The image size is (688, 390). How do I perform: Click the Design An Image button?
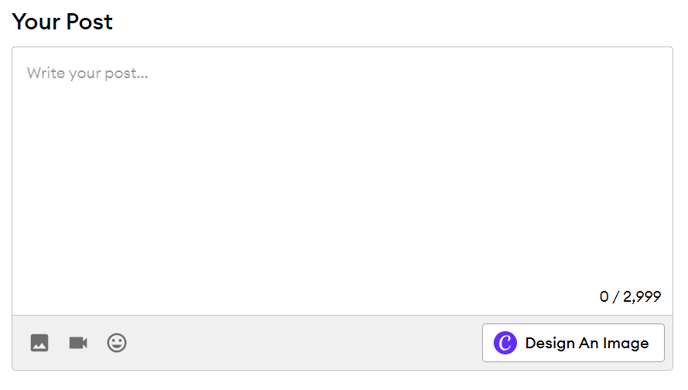point(573,343)
